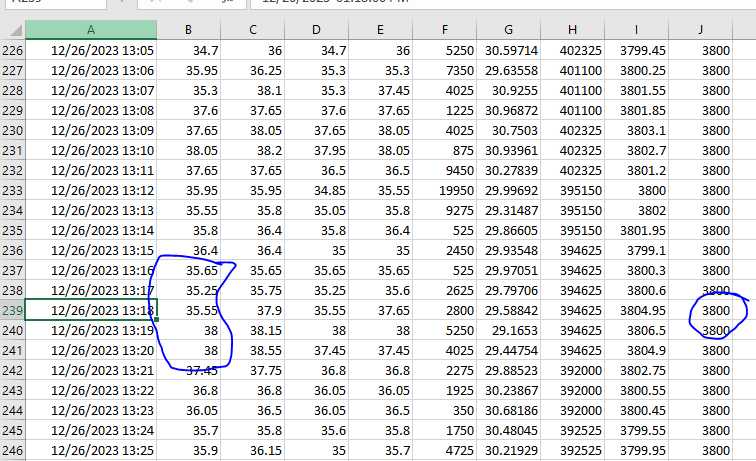The height and width of the screenshot is (461, 756).
Task: Click the cell with value 9450
Action: 444,170
